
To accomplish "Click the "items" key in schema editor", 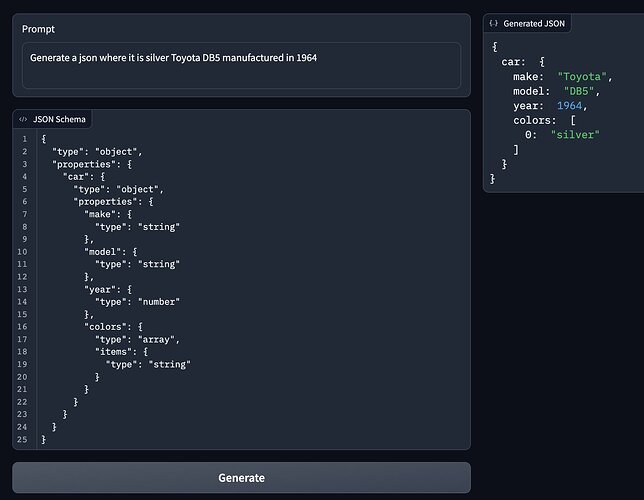I will 110,352.
